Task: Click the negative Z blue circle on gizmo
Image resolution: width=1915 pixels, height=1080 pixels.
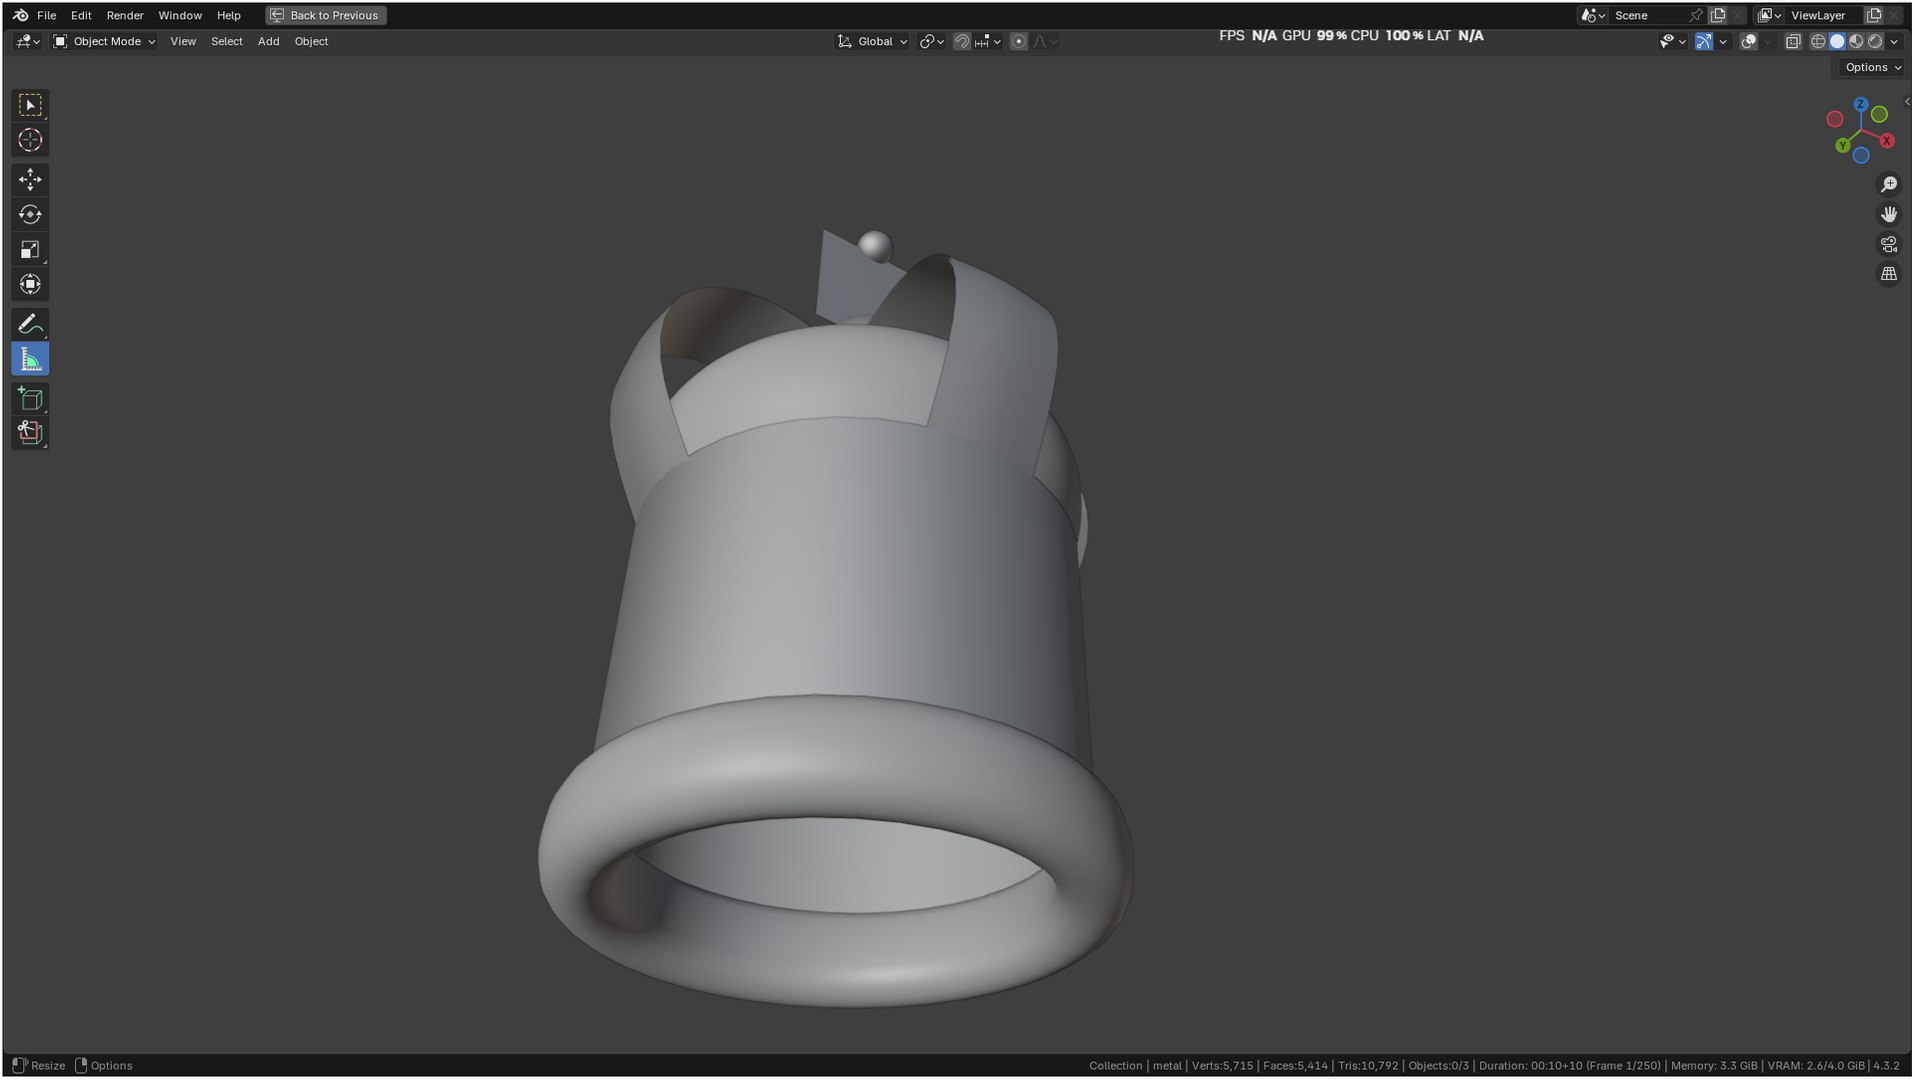Action: pyautogui.click(x=1861, y=156)
